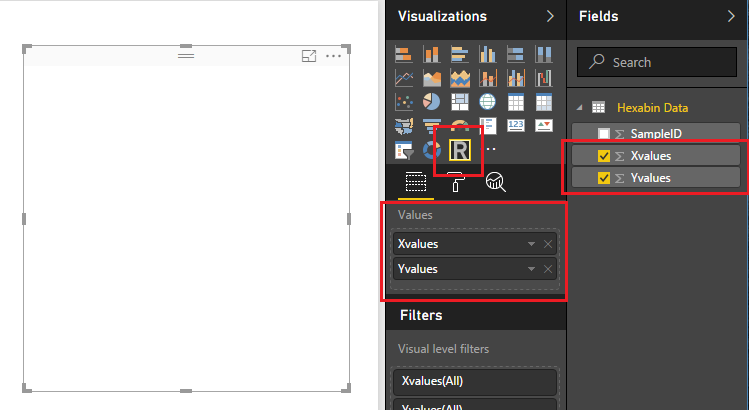Remove Yvalues from the Values well
The height and width of the screenshot is (410, 749).
pos(548,269)
